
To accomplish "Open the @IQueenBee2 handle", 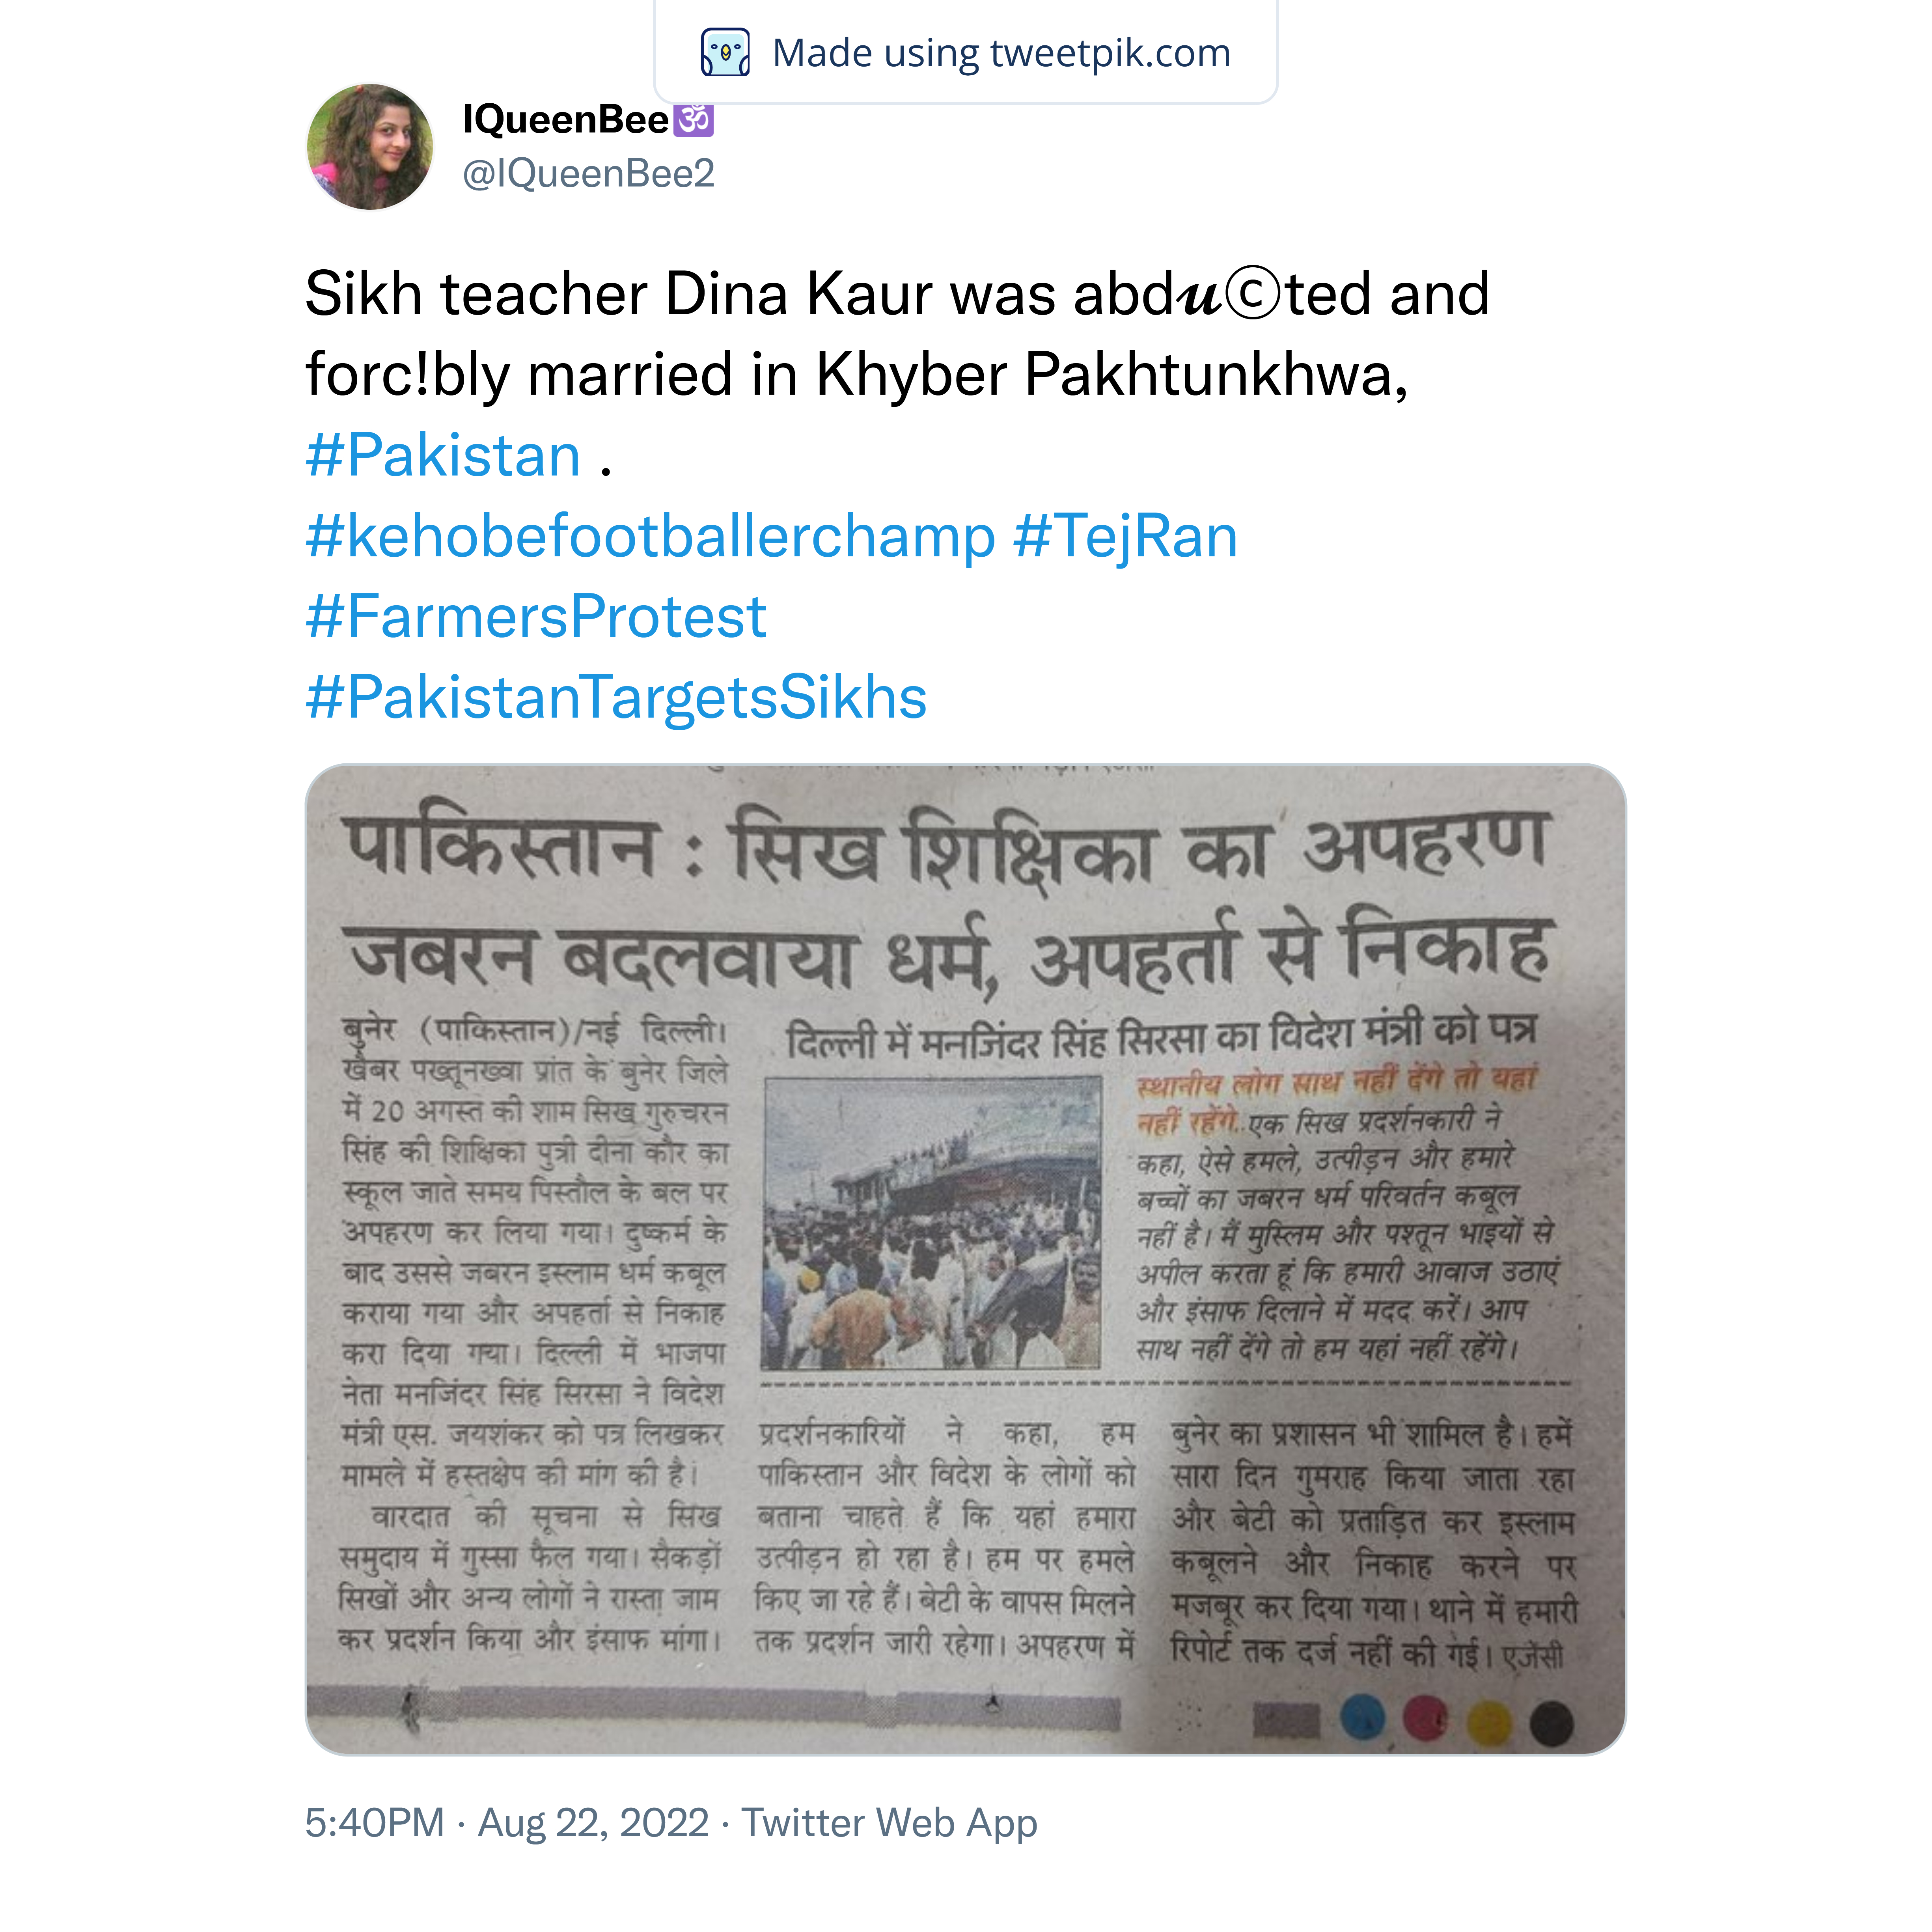I will click(588, 174).
